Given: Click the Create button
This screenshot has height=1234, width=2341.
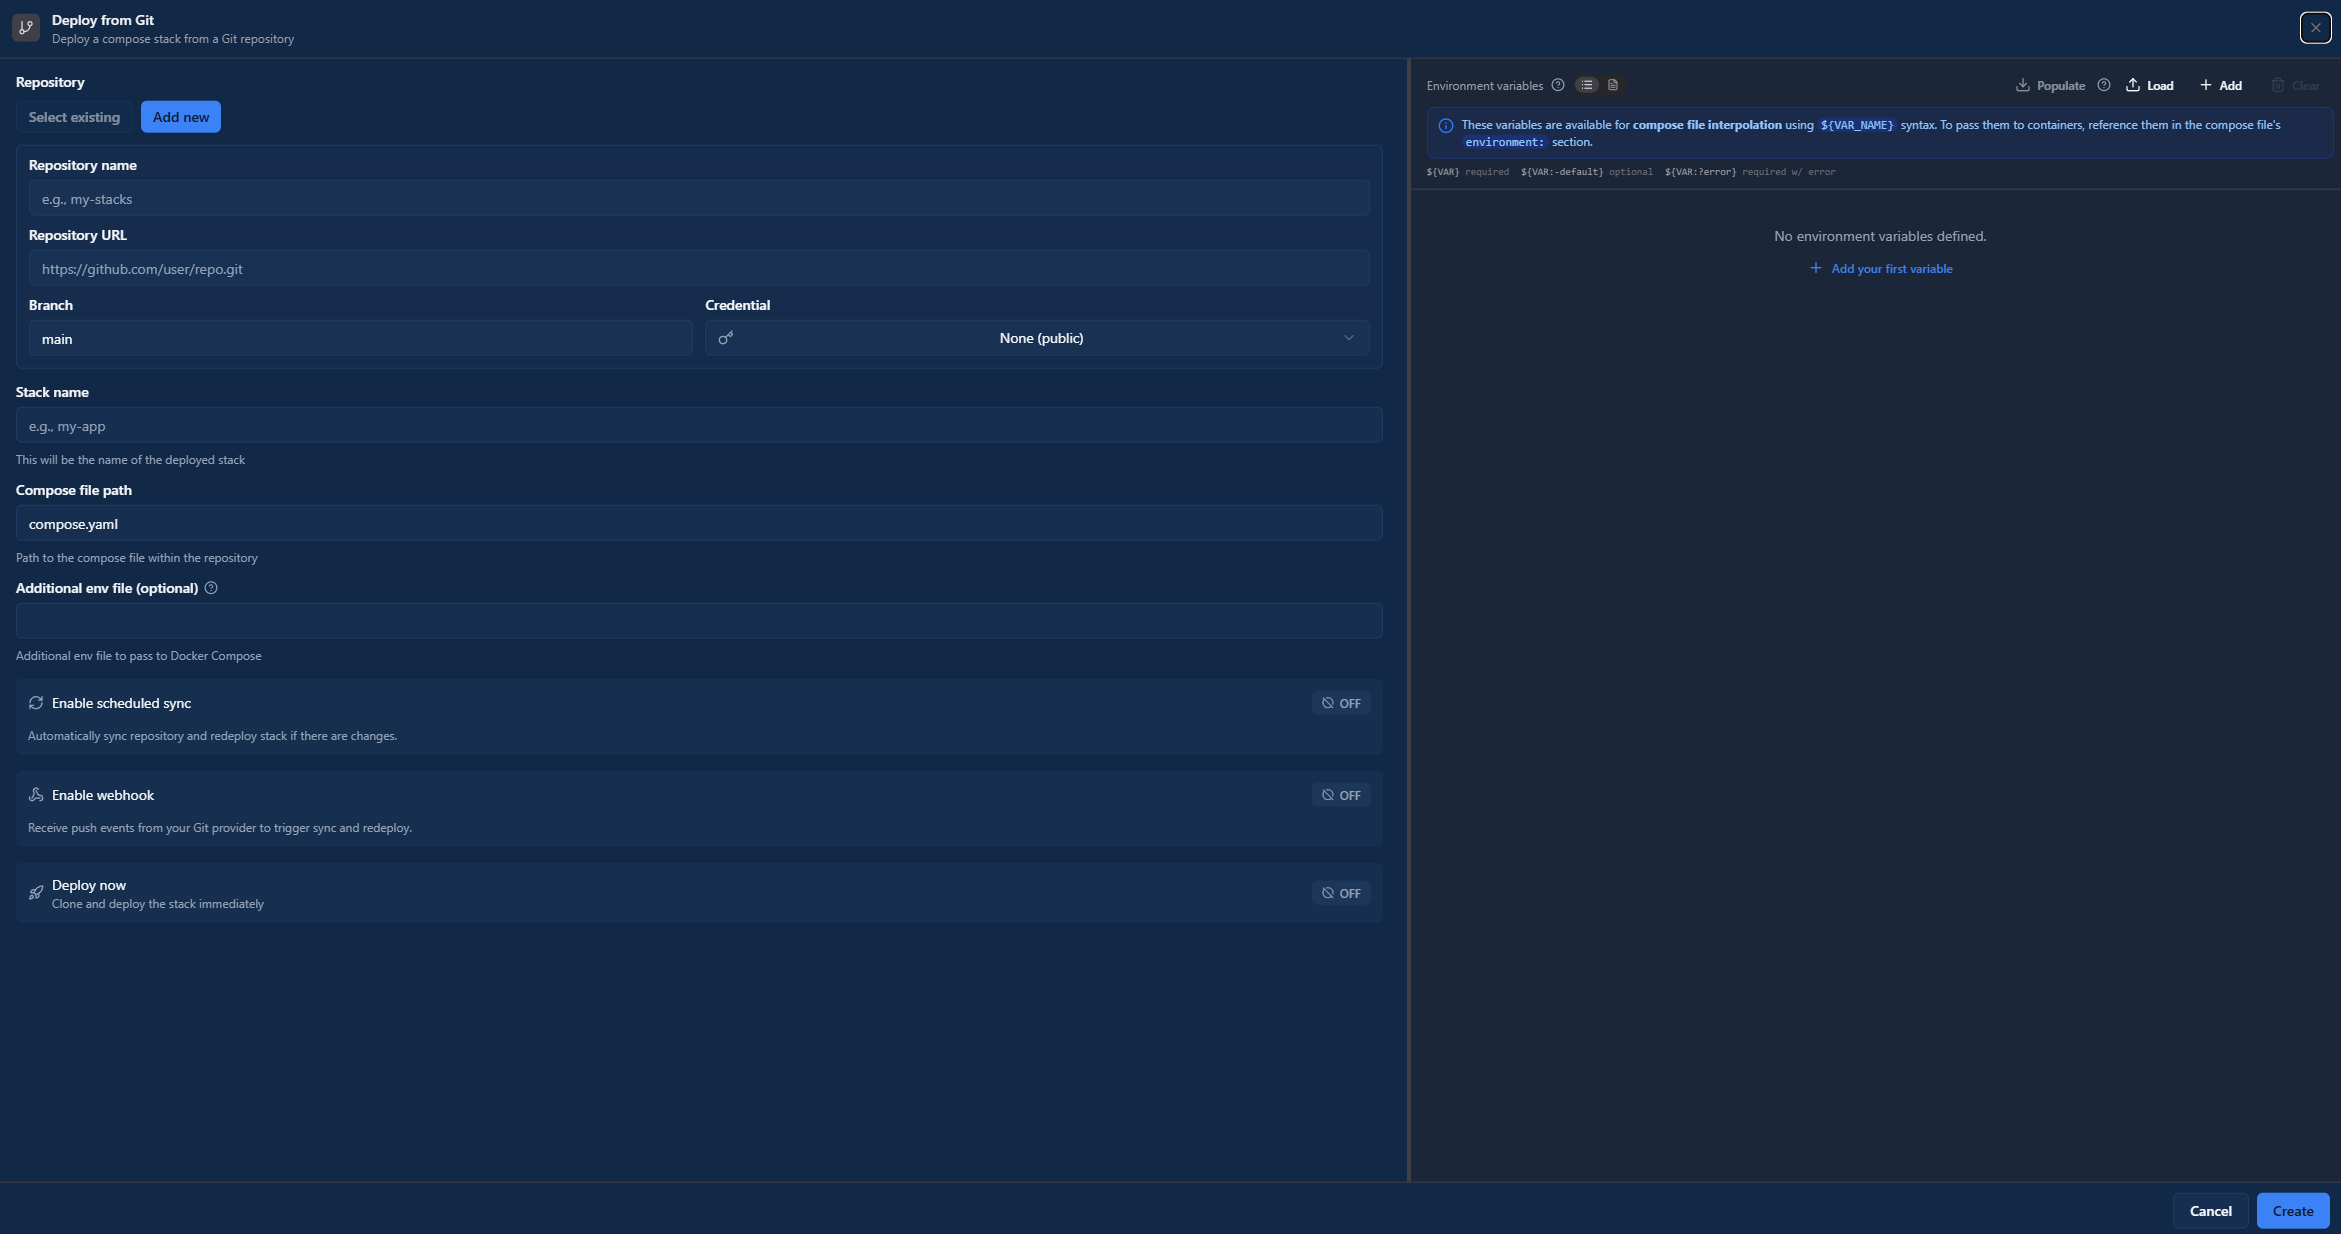Looking at the screenshot, I should pyautogui.click(x=2292, y=1211).
